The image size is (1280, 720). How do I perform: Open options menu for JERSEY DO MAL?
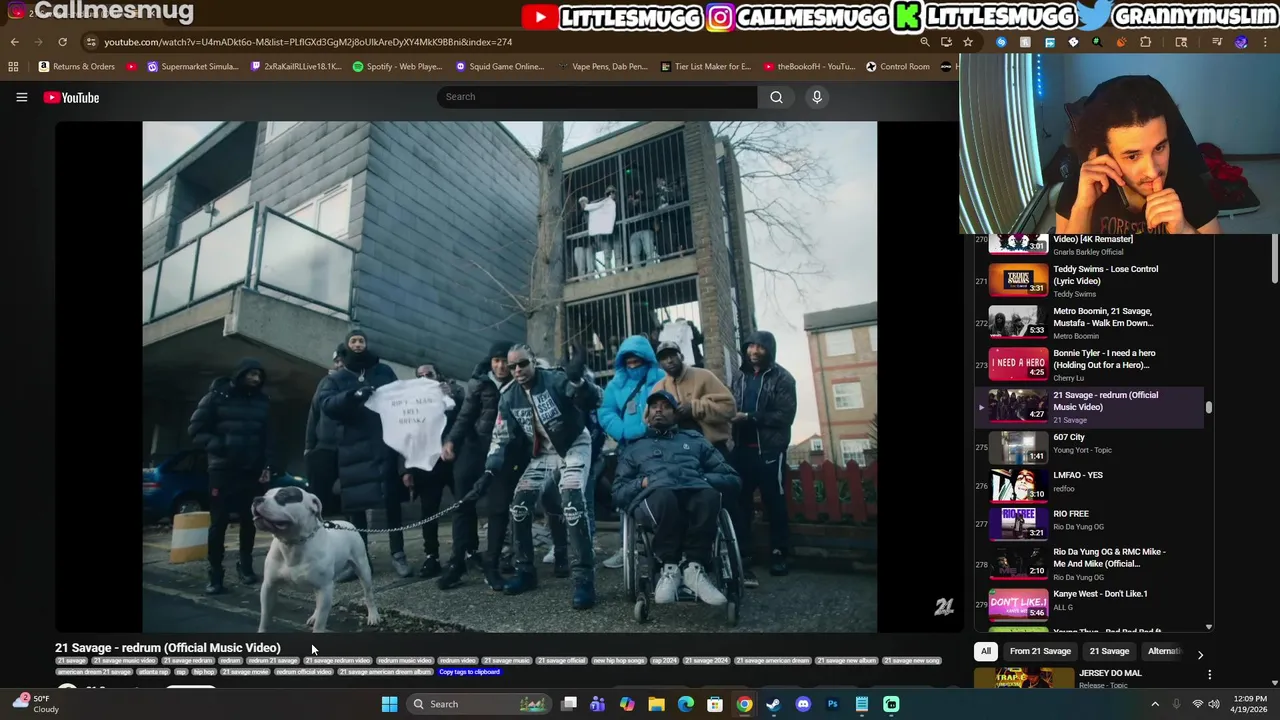[1209, 675]
